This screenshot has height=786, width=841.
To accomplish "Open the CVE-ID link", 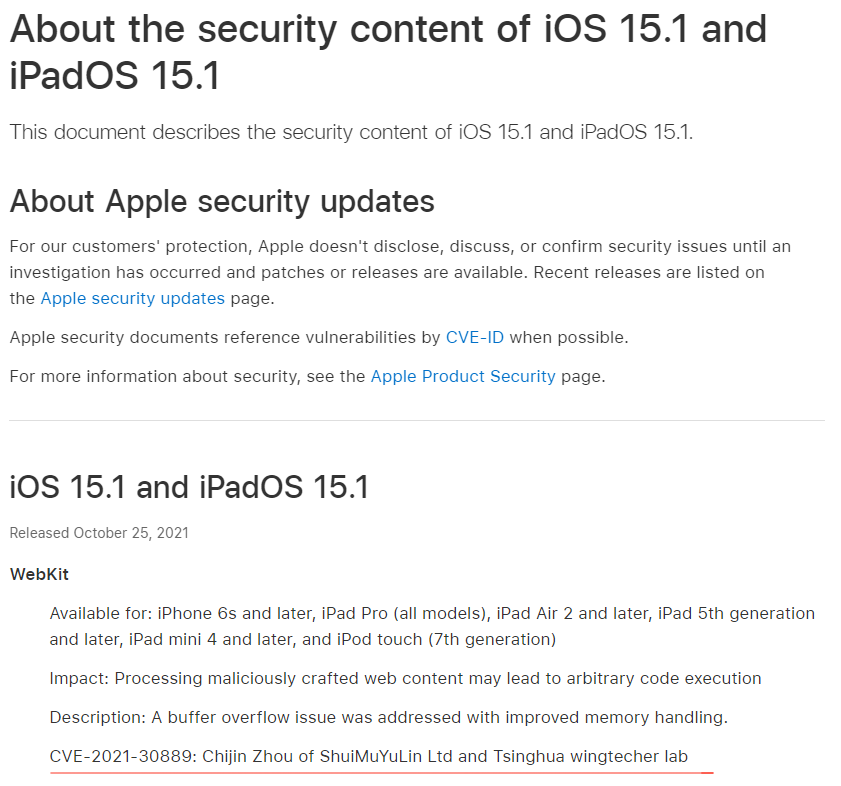I will (475, 337).
